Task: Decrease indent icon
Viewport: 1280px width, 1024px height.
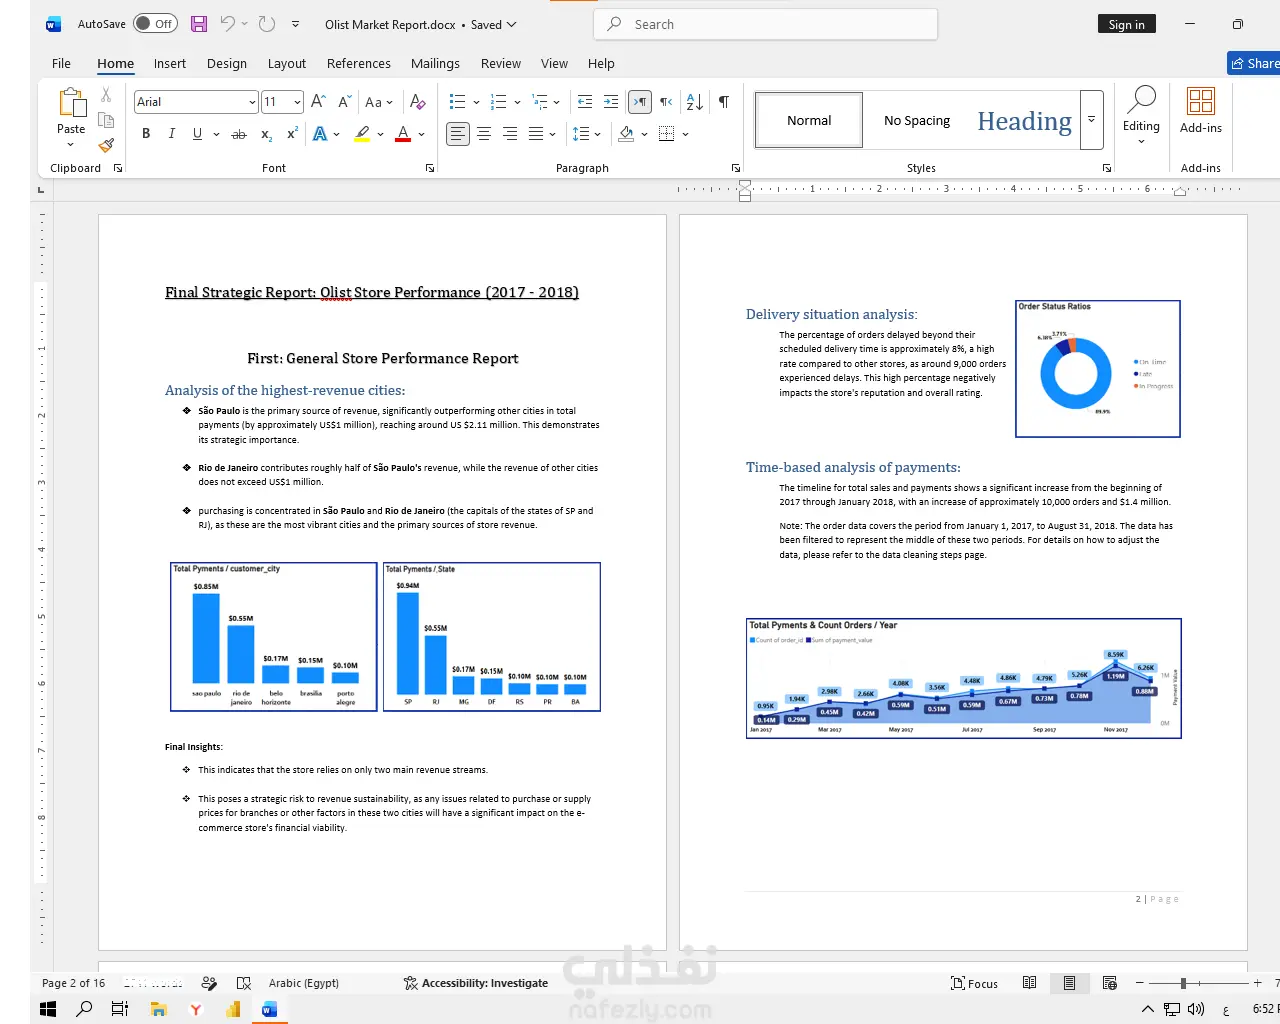Action: tap(585, 101)
